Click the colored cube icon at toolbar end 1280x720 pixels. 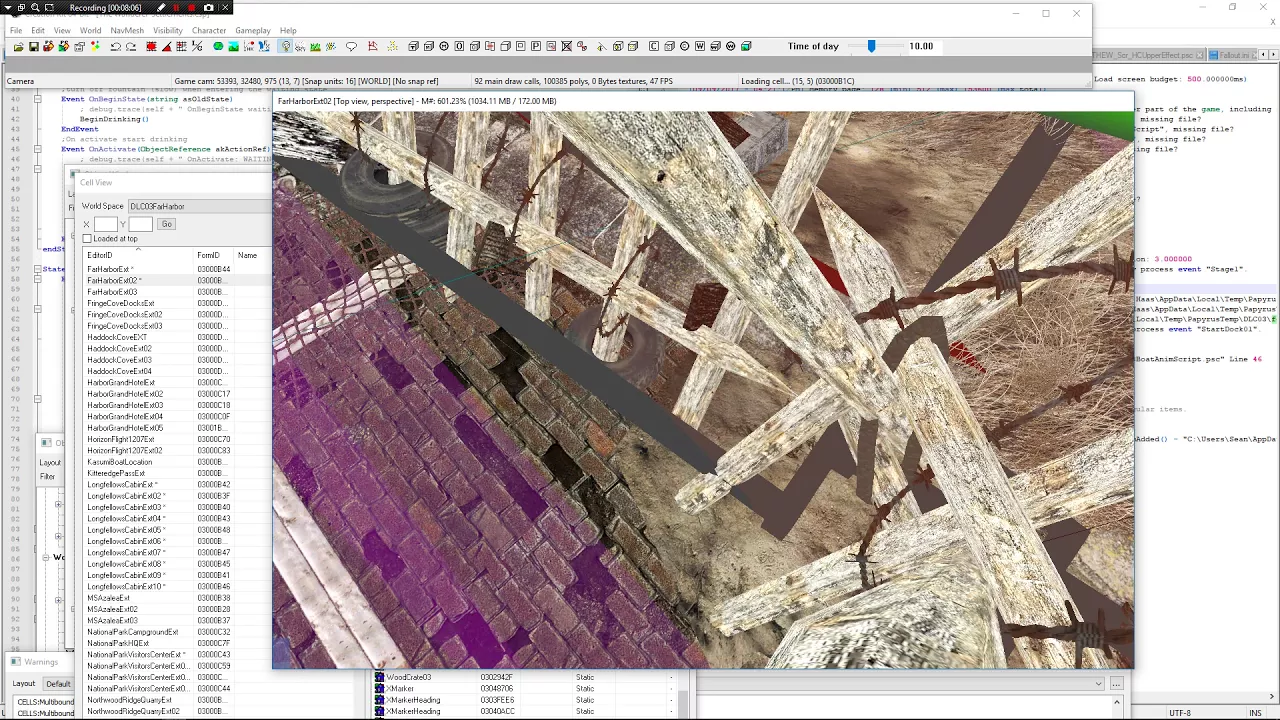pyautogui.click(x=746, y=46)
